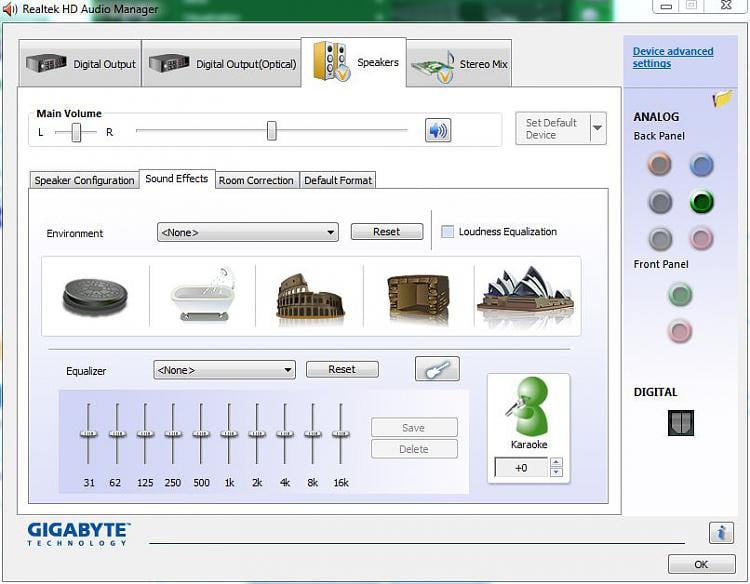This screenshot has width=750, height=584.
Task: Click the grey bottom-row back panel jack
Action: click(661, 238)
